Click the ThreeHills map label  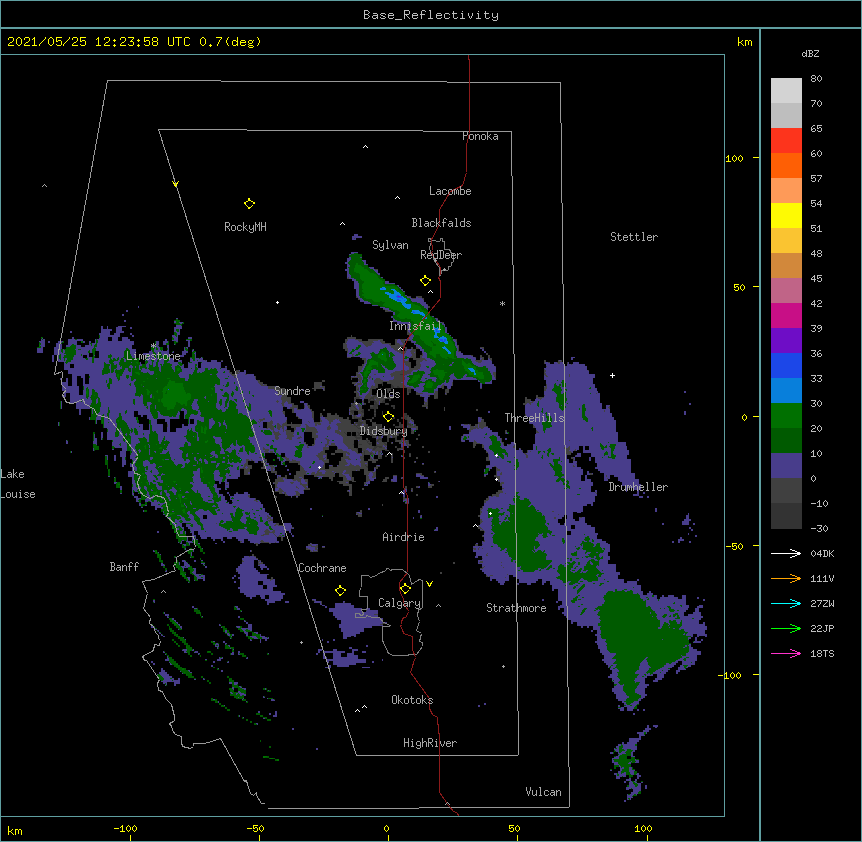(x=534, y=418)
